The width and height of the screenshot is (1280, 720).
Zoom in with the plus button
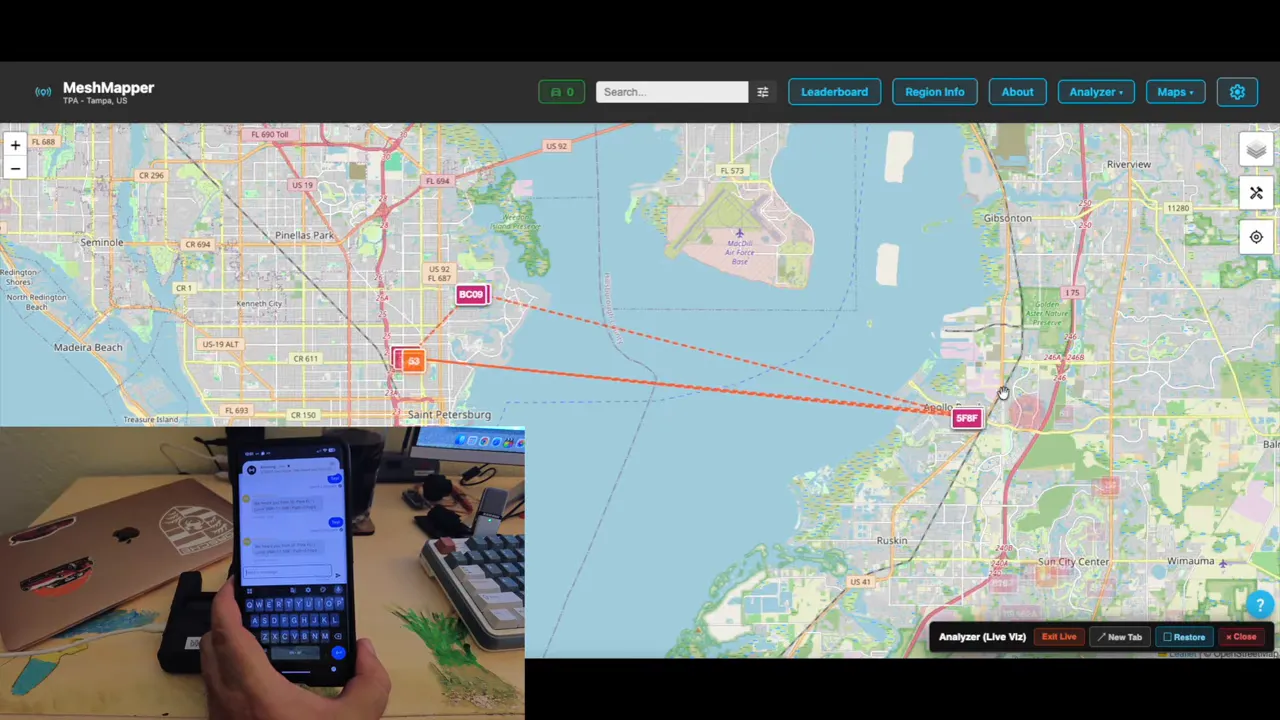pyautogui.click(x=15, y=145)
